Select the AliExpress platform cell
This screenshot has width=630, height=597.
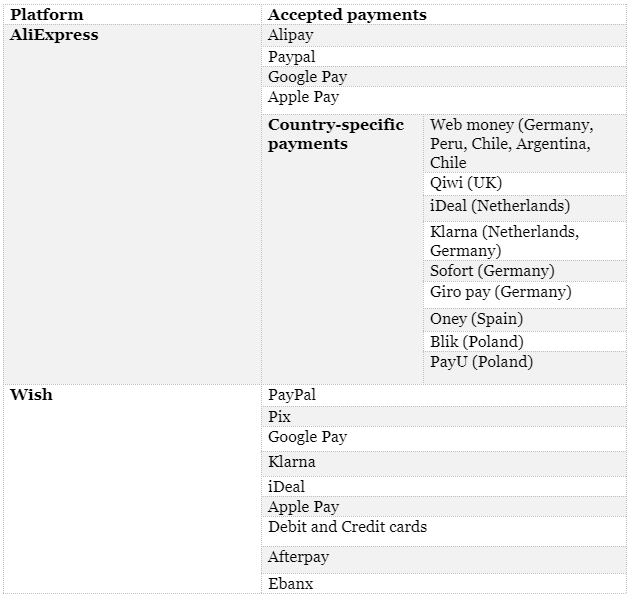[54, 35]
